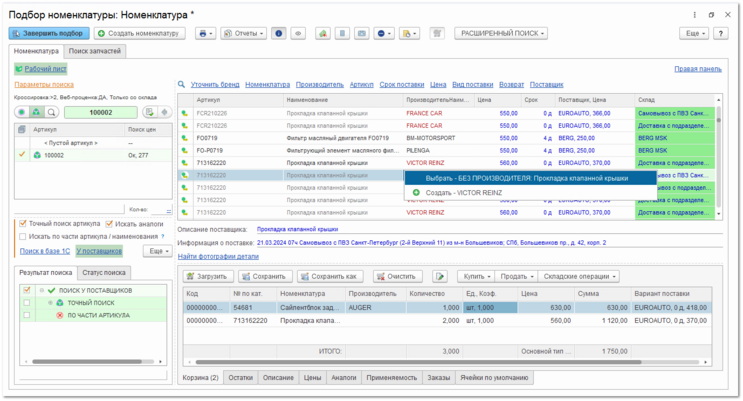Click row icon of FO0719 result
This screenshot has width=743, height=401.
coord(184,138)
